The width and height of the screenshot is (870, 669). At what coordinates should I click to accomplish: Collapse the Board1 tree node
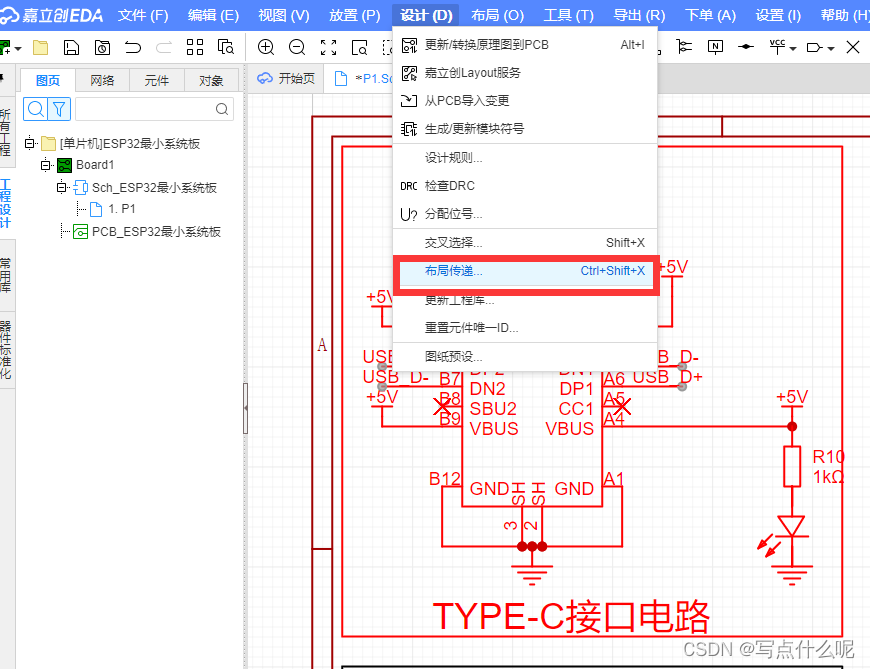[45, 165]
